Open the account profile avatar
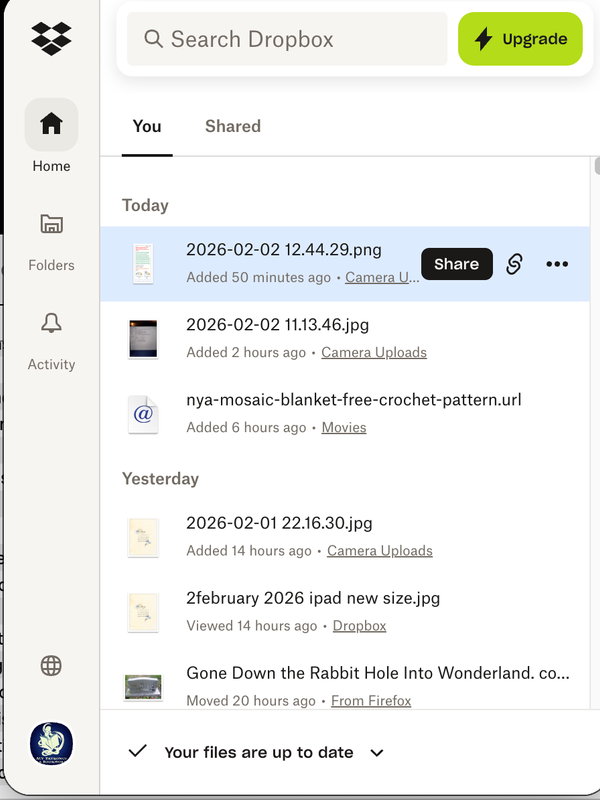The height and width of the screenshot is (800, 600). tap(51, 745)
